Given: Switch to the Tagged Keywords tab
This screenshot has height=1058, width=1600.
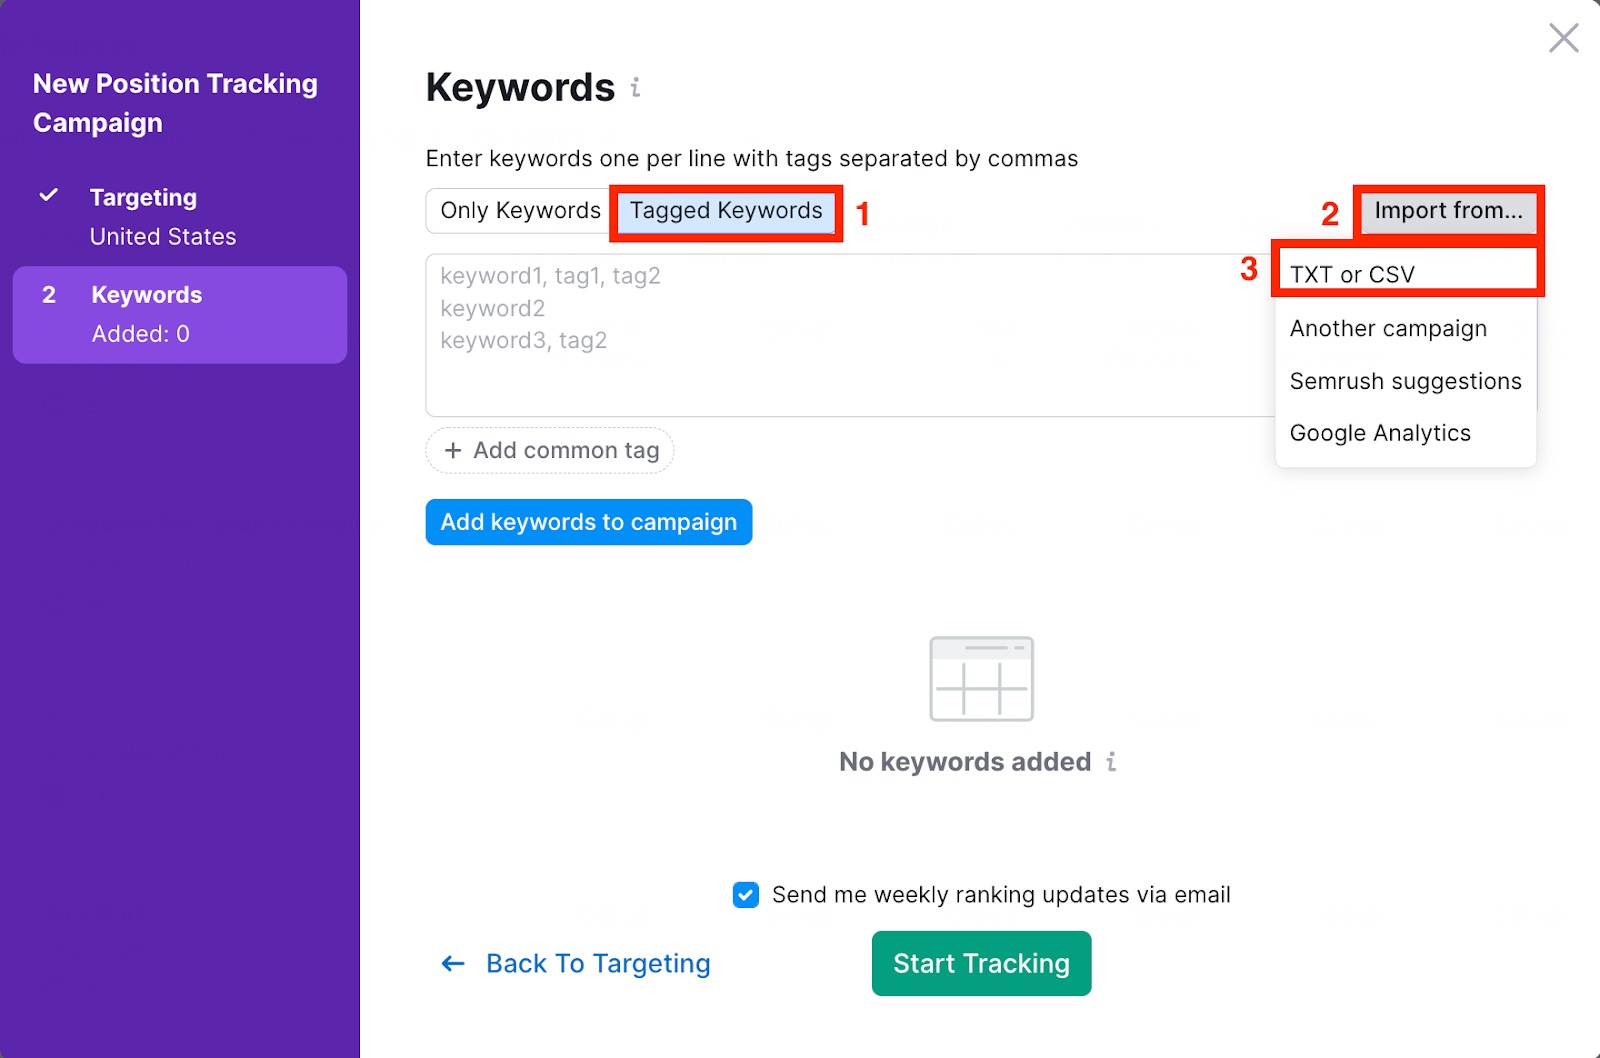Looking at the screenshot, I should coord(724,211).
